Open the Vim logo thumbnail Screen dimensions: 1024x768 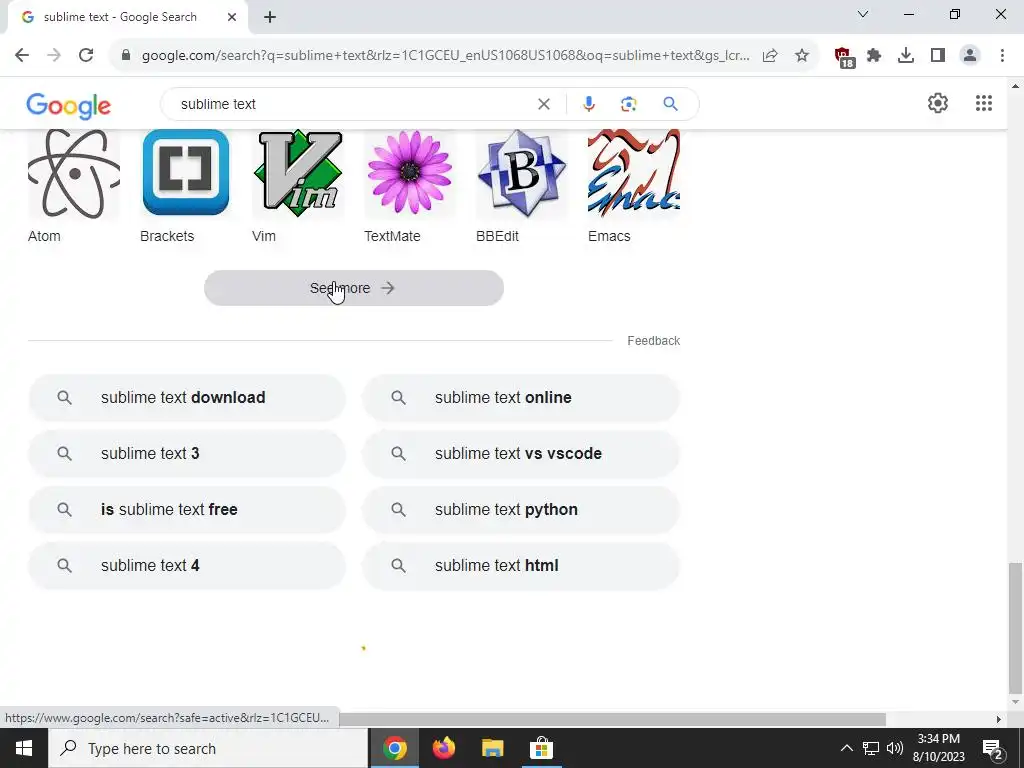tap(298, 173)
